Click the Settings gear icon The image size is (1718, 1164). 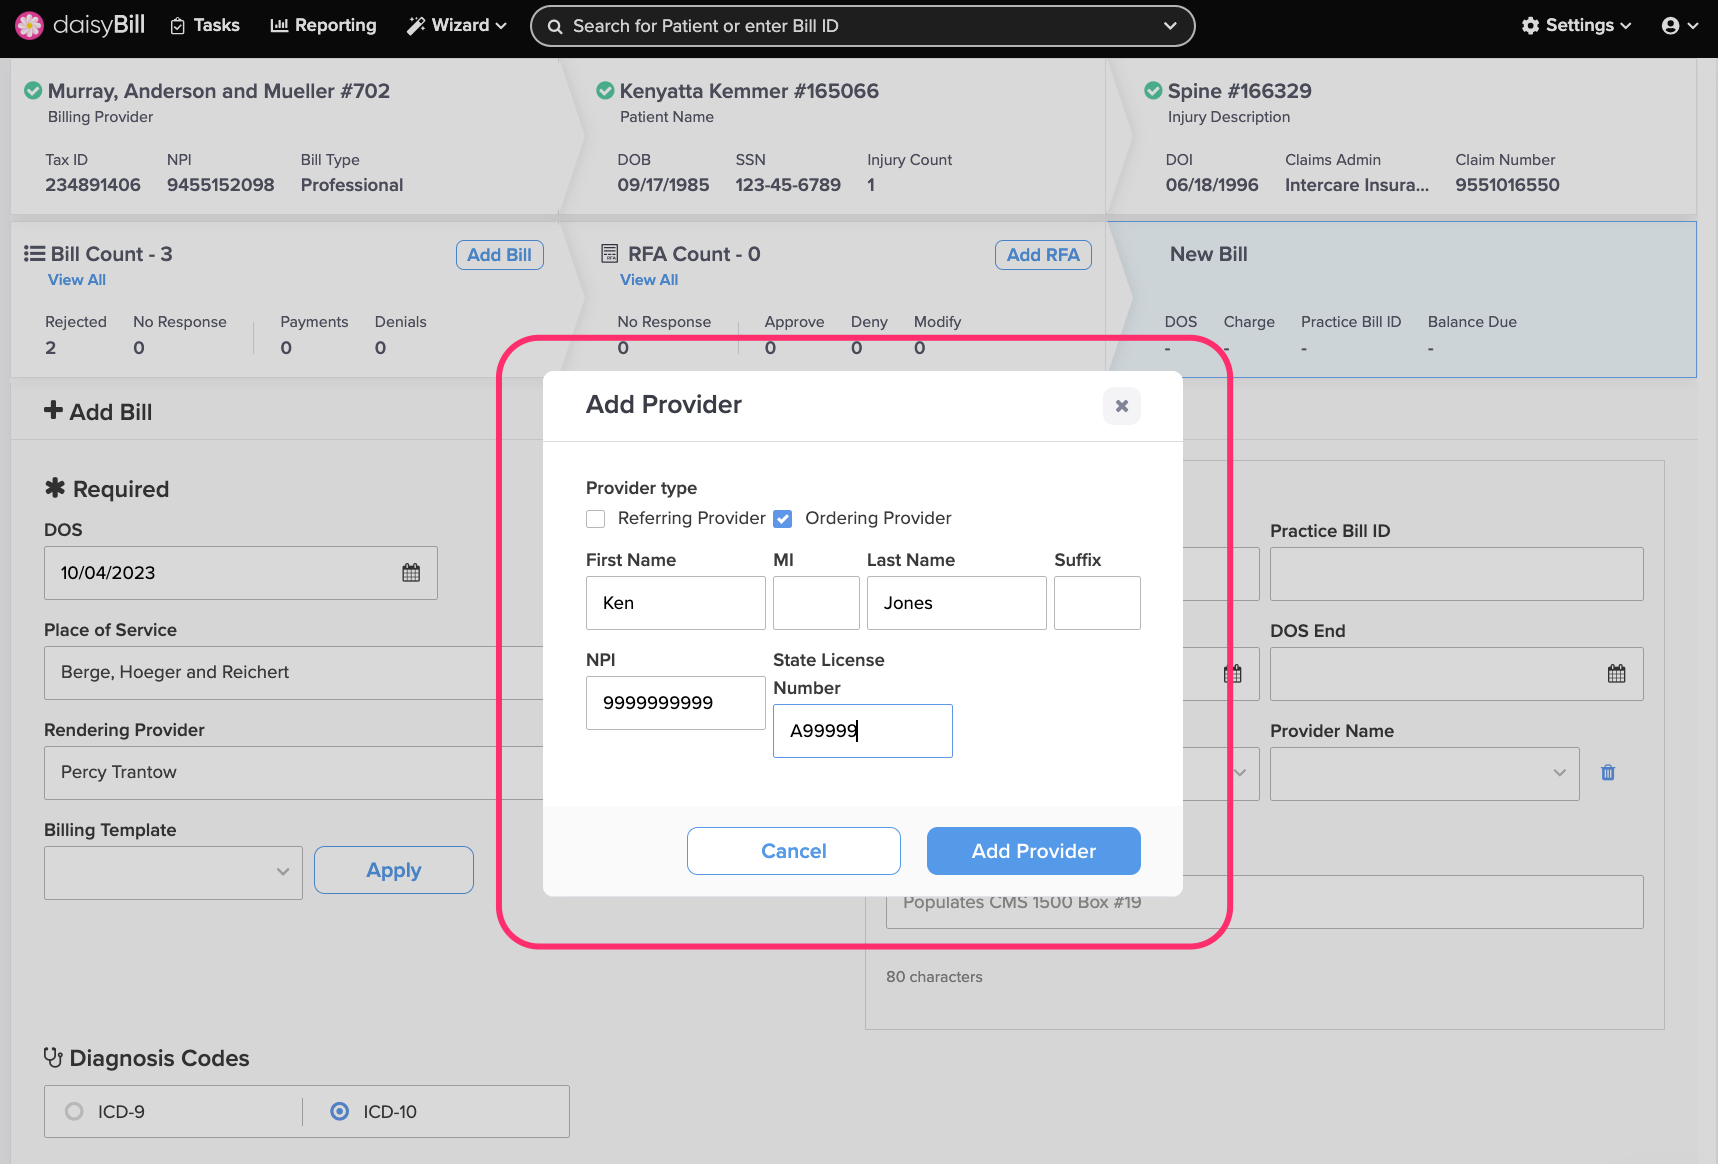(1530, 26)
